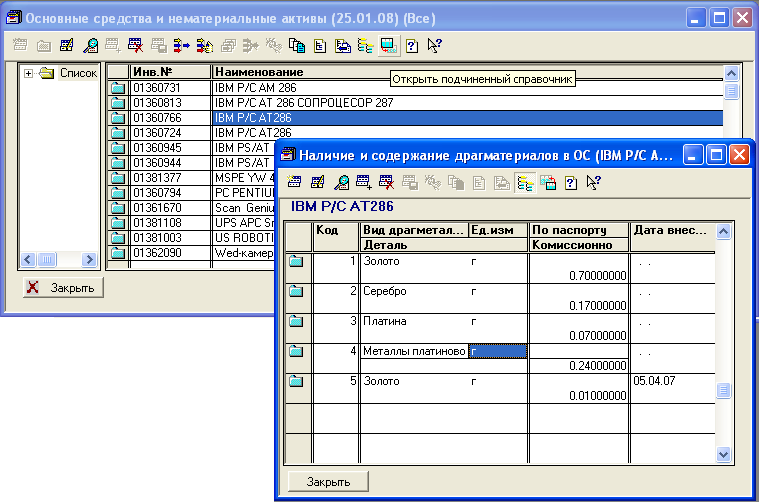
Task: Click the Дата внес... column header
Action: tap(673, 237)
